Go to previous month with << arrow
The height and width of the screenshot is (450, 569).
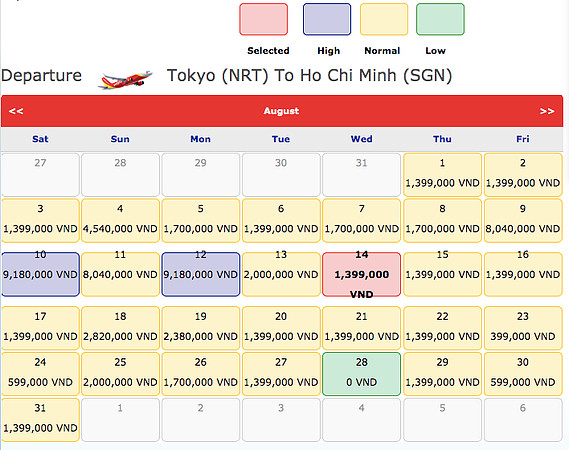(x=16, y=111)
